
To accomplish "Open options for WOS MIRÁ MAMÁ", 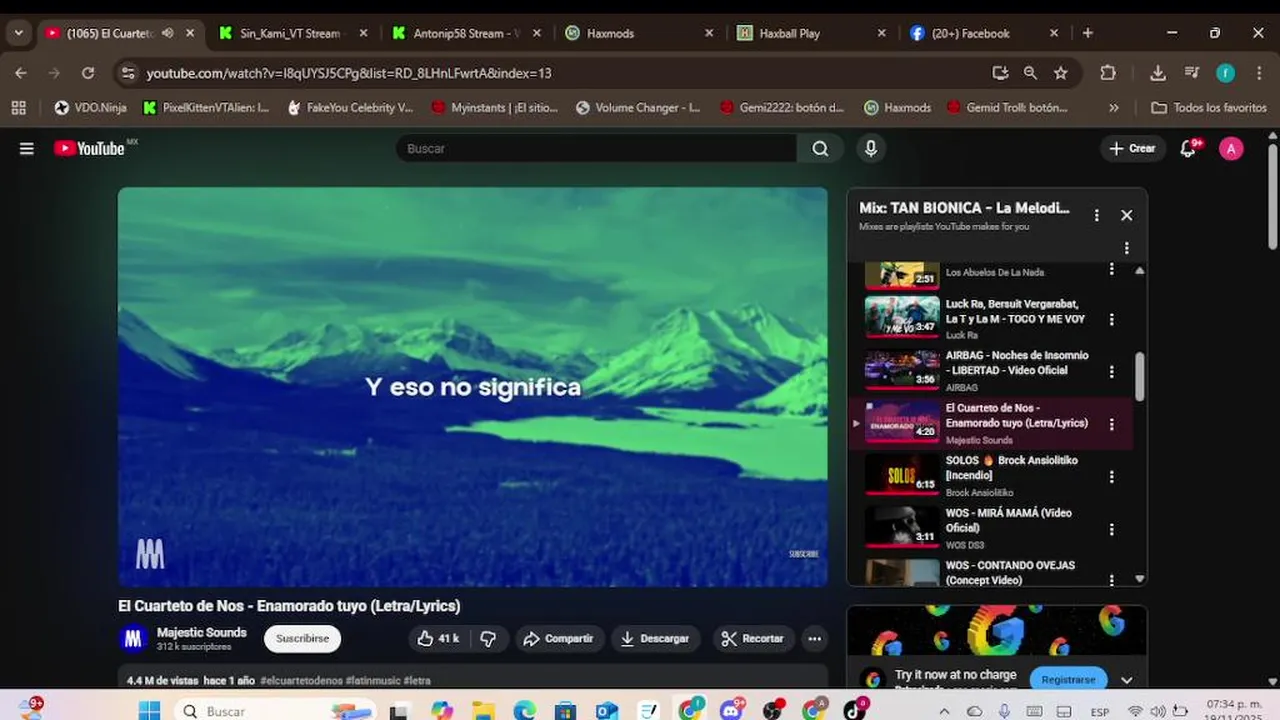I will (x=1111, y=529).
